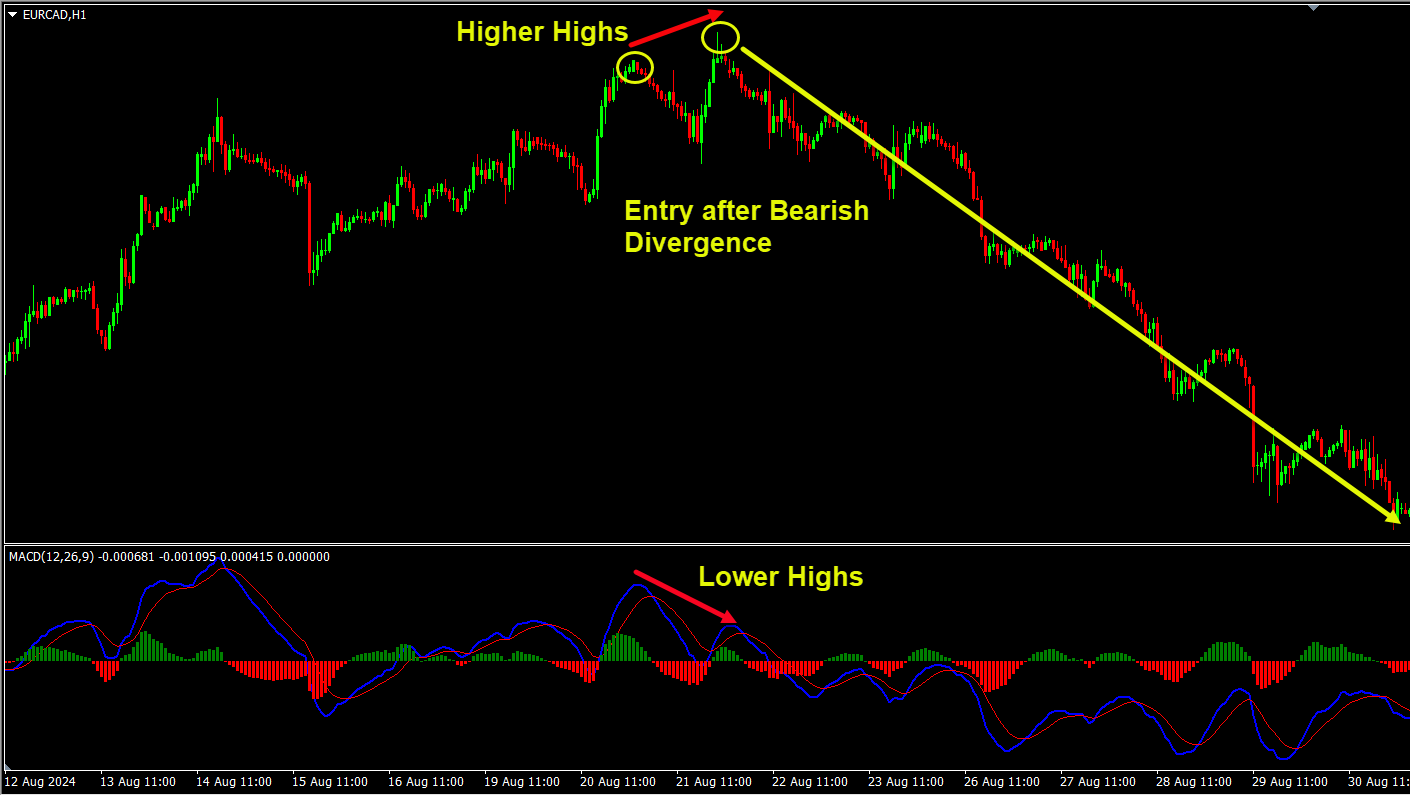Click the EURCAD,H1 chart title text

point(54,15)
